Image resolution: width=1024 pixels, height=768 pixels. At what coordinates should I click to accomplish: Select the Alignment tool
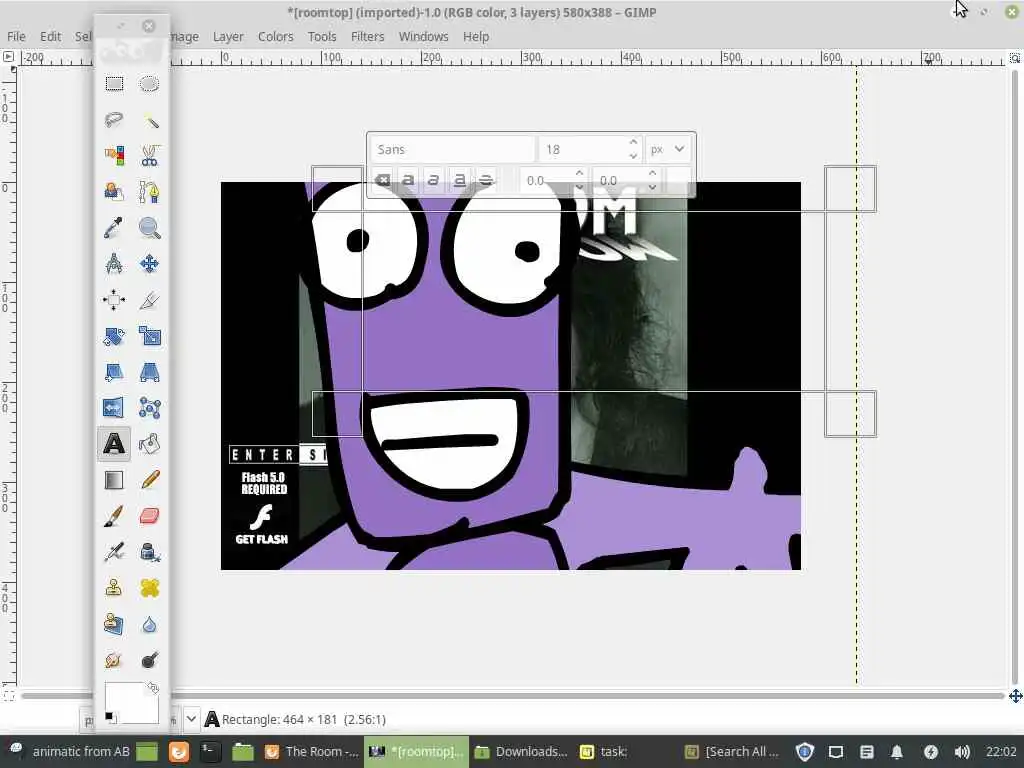click(114, 300)
